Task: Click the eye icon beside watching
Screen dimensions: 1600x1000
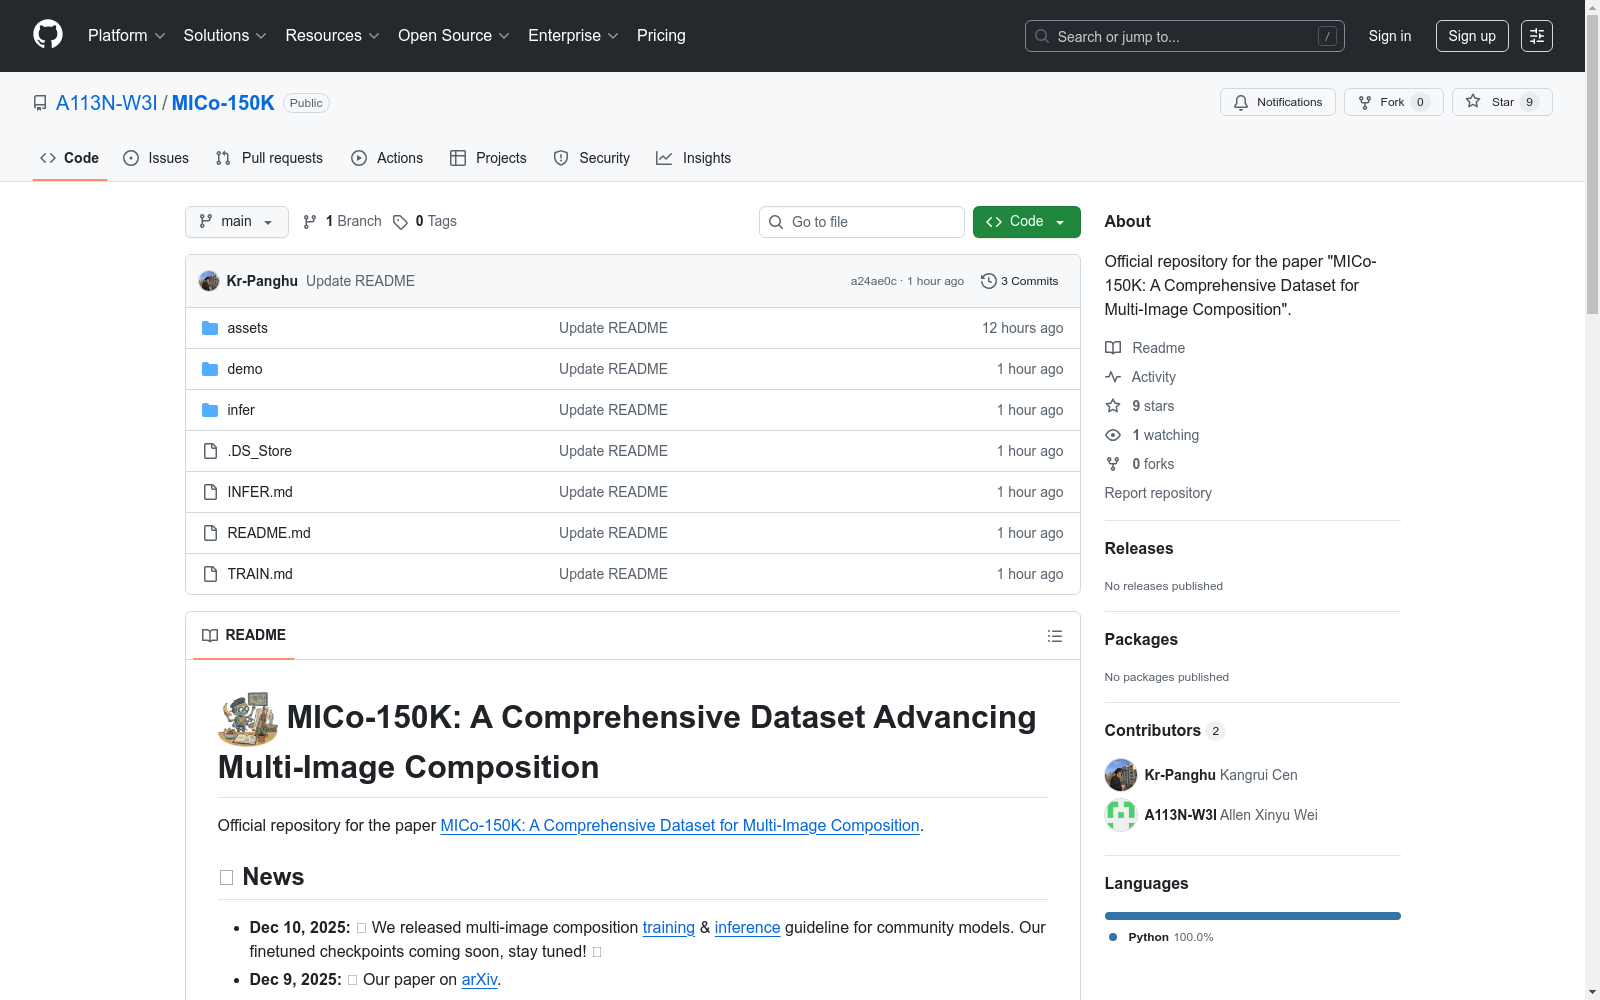Action: 1113,435
